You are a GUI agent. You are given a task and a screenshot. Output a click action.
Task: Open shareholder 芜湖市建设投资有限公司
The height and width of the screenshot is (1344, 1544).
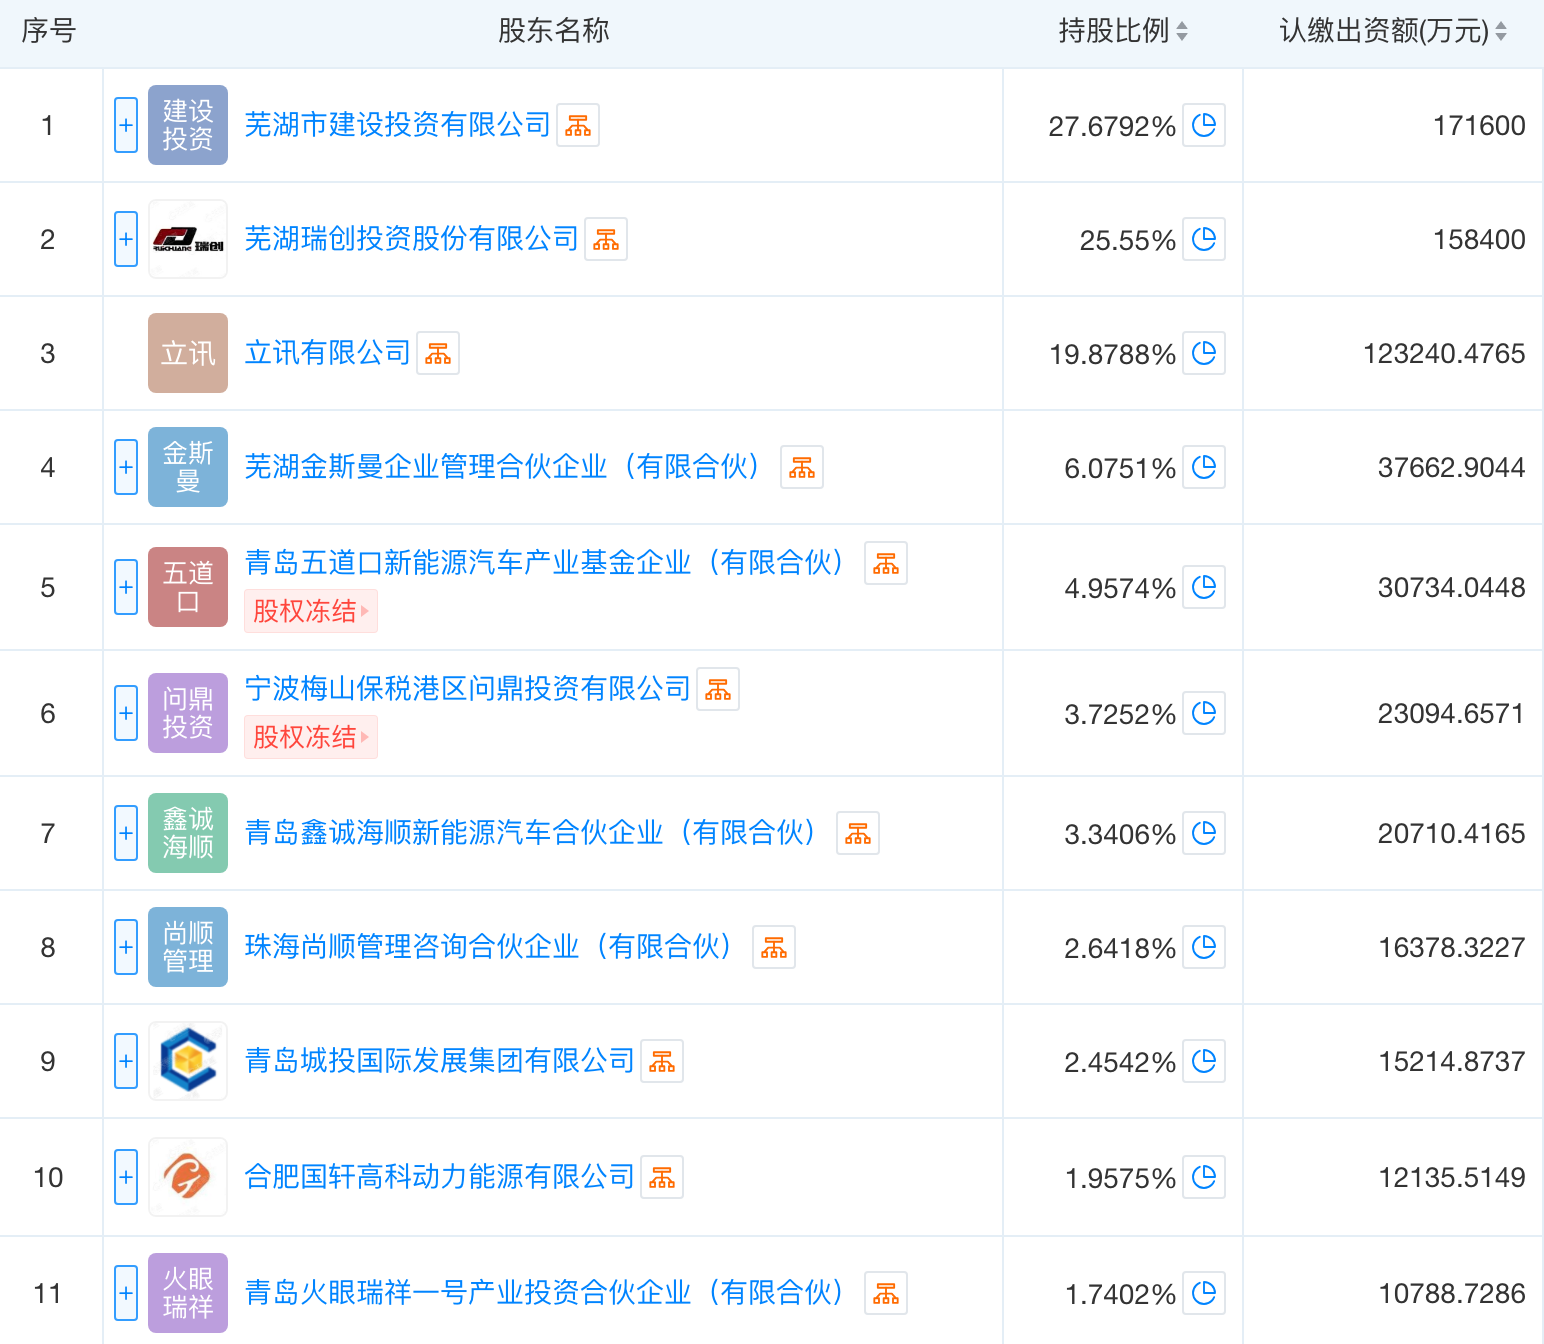pyautogui.click(x=398, y=125)
